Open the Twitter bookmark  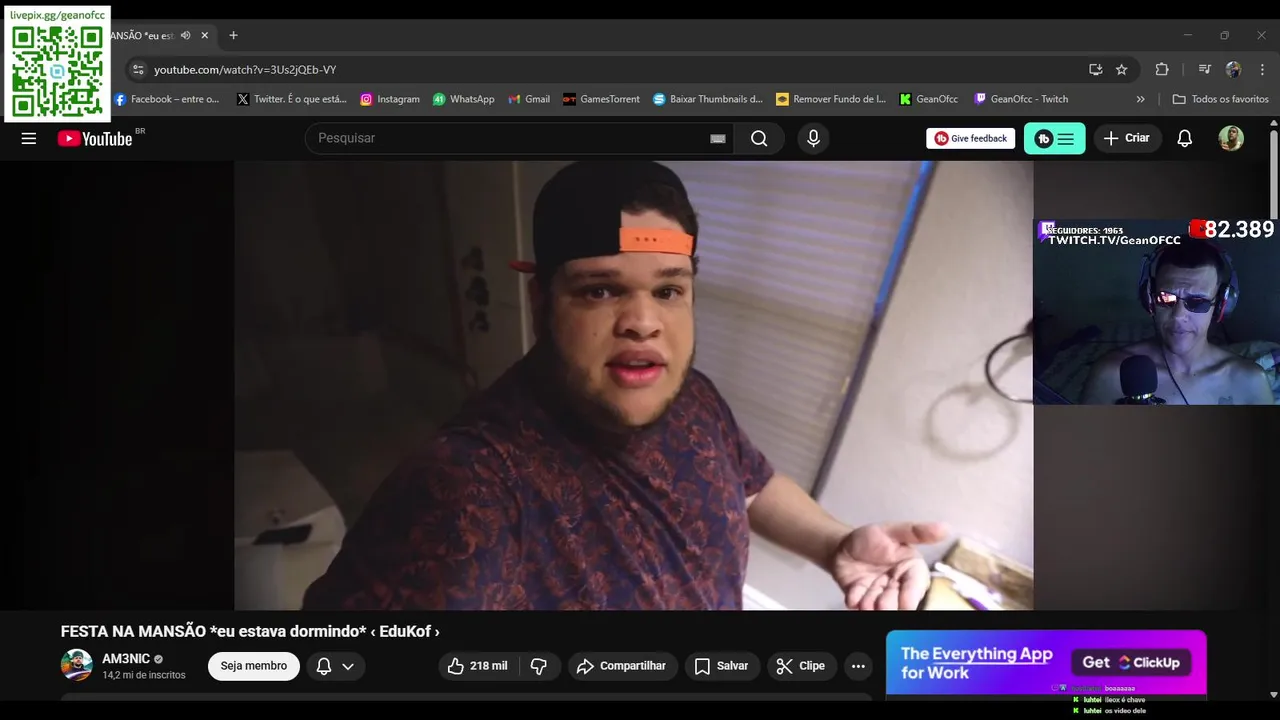[292, 99]
